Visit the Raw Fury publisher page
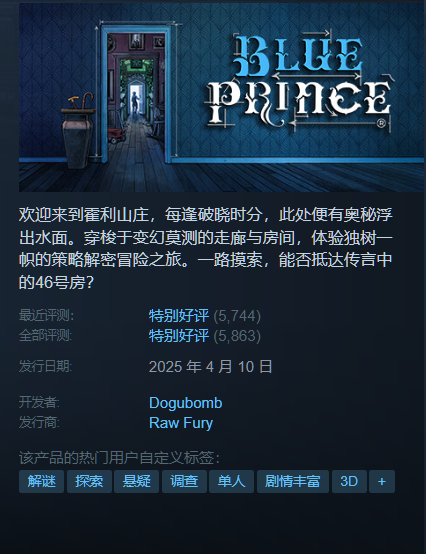The image size is (426, 554). 181,423
